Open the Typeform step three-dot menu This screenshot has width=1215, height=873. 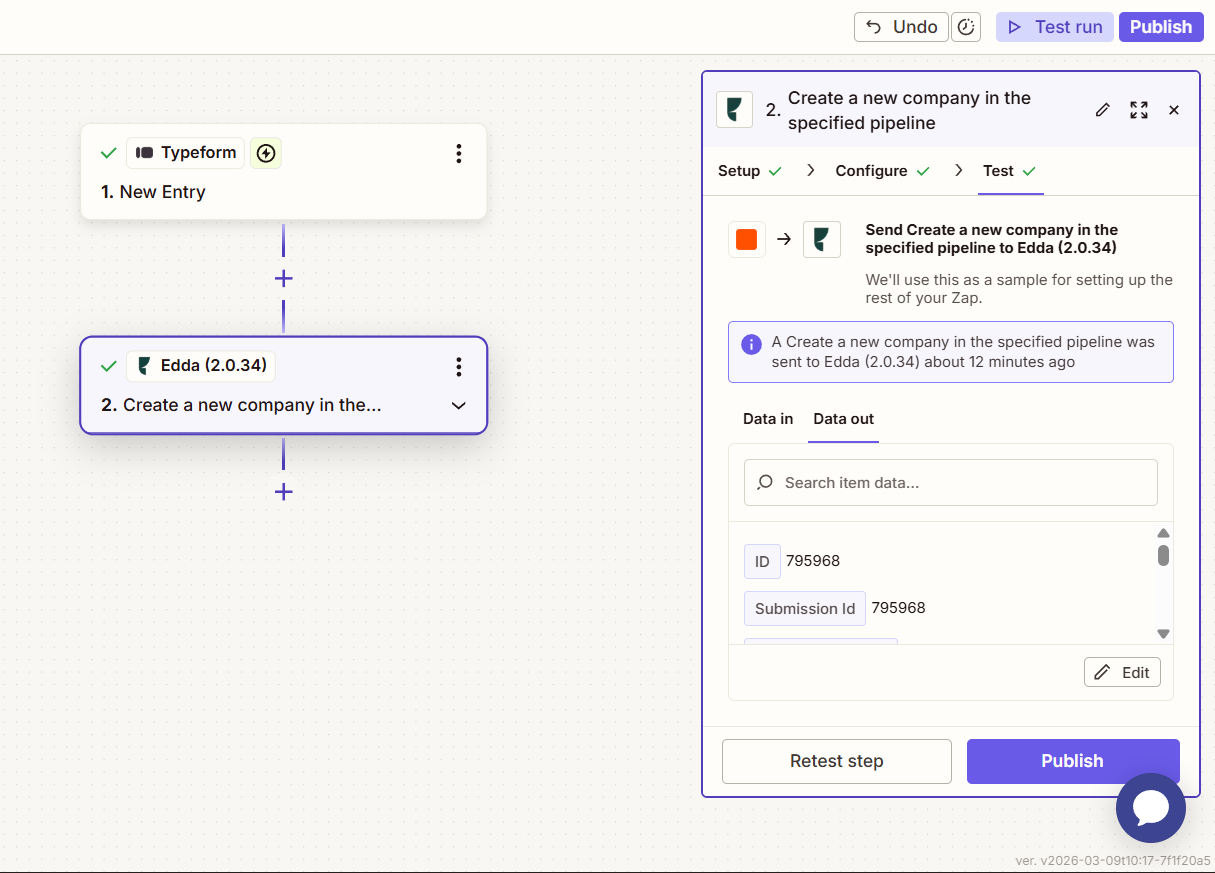pos(458,153)
